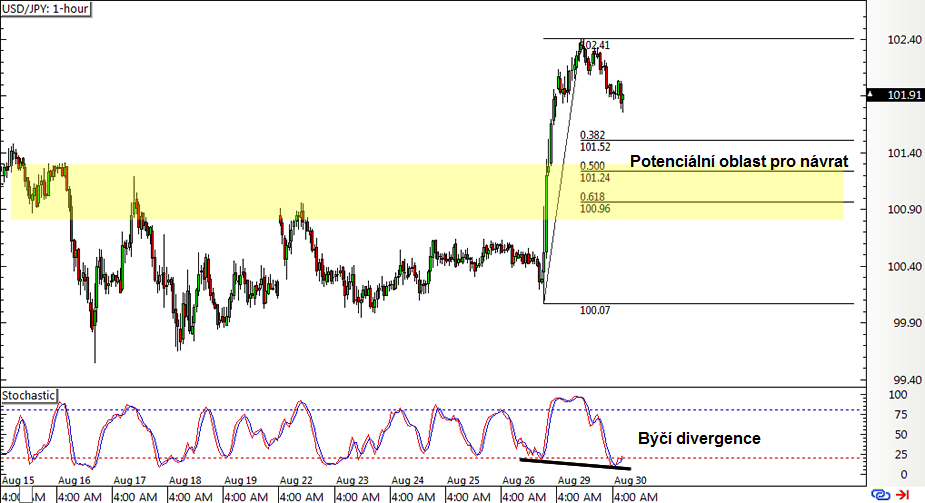Click the Aug 17 date label
This screenshot has height=503, width=925.
(130, 481)
